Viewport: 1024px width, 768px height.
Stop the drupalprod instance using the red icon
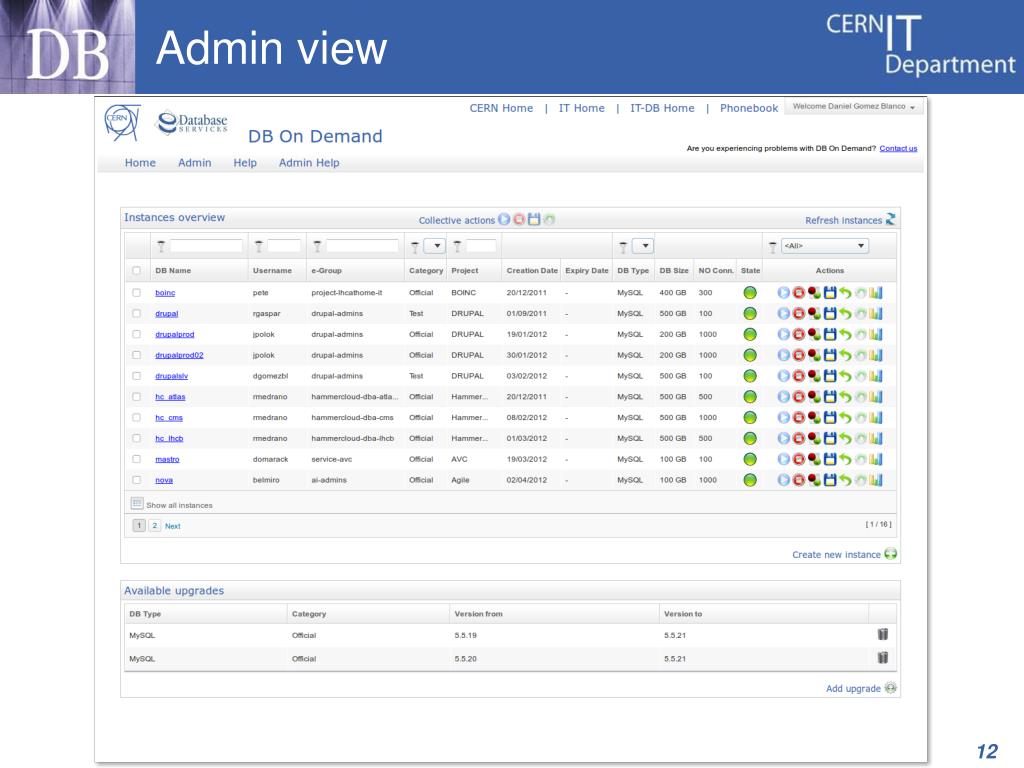click(799, 334)
